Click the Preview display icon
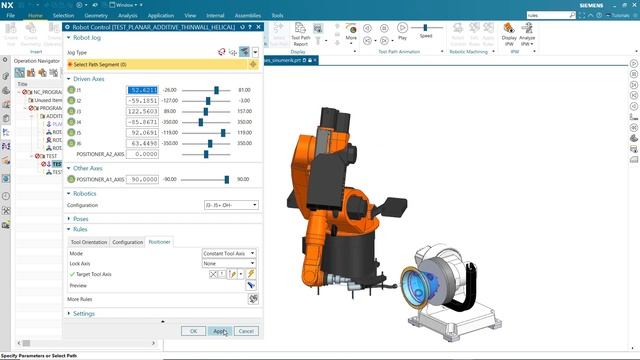The height and width of the screenshot is (360, 640). [x=251, y=285]
